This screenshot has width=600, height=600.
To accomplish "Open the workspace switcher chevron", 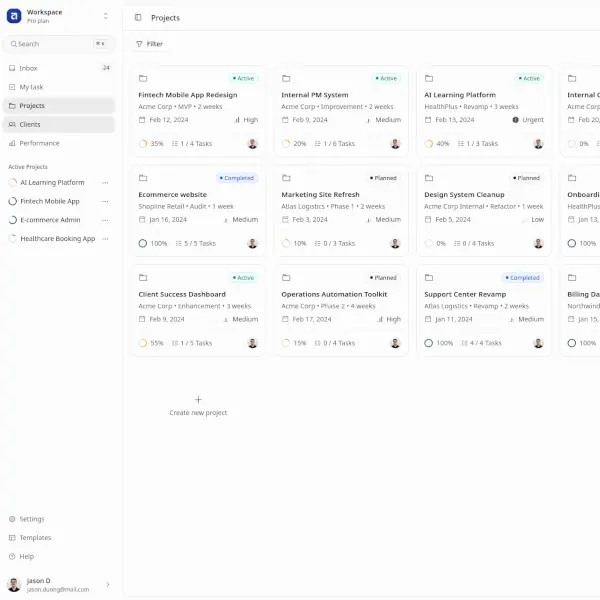I will [106, 16].
